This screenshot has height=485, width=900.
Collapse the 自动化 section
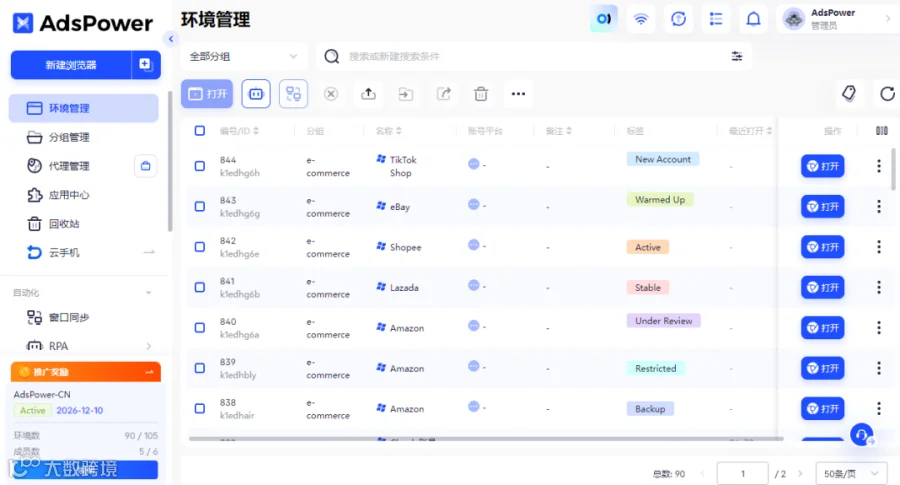click(148, 293)
